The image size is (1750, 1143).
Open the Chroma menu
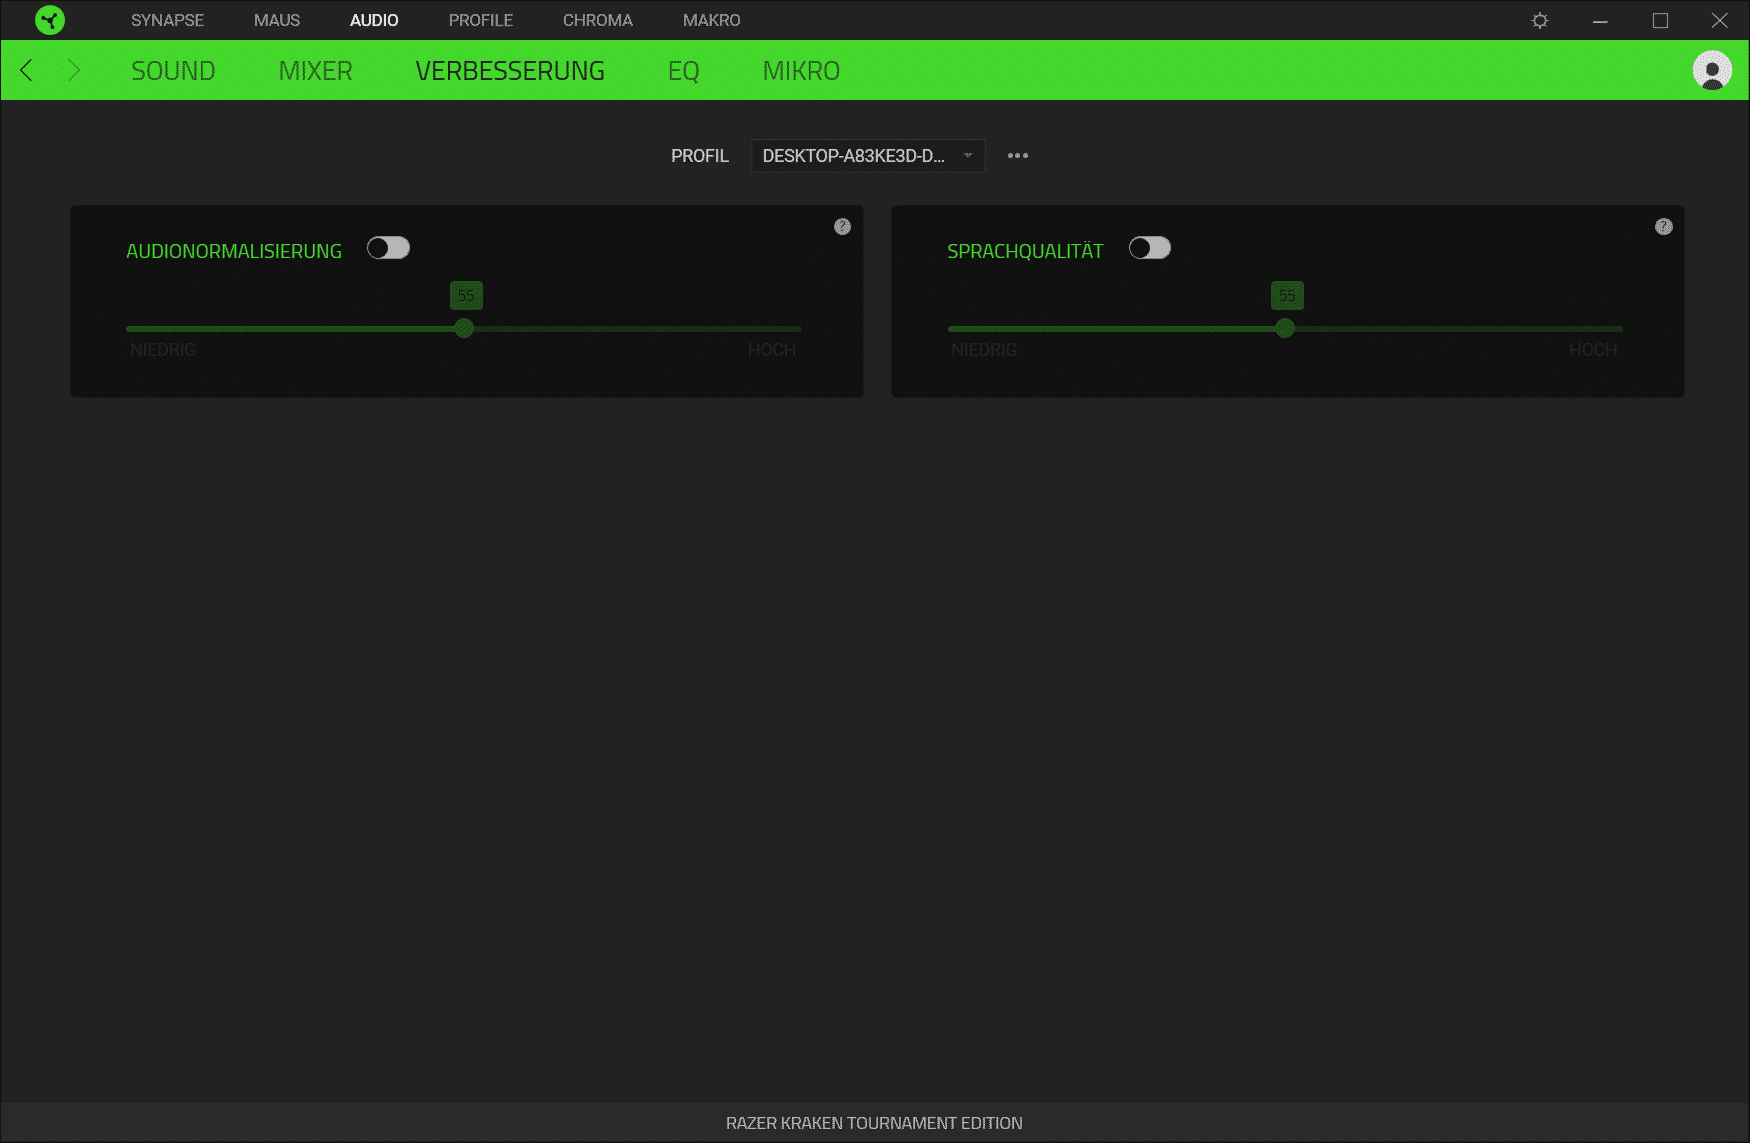(597, 20)
